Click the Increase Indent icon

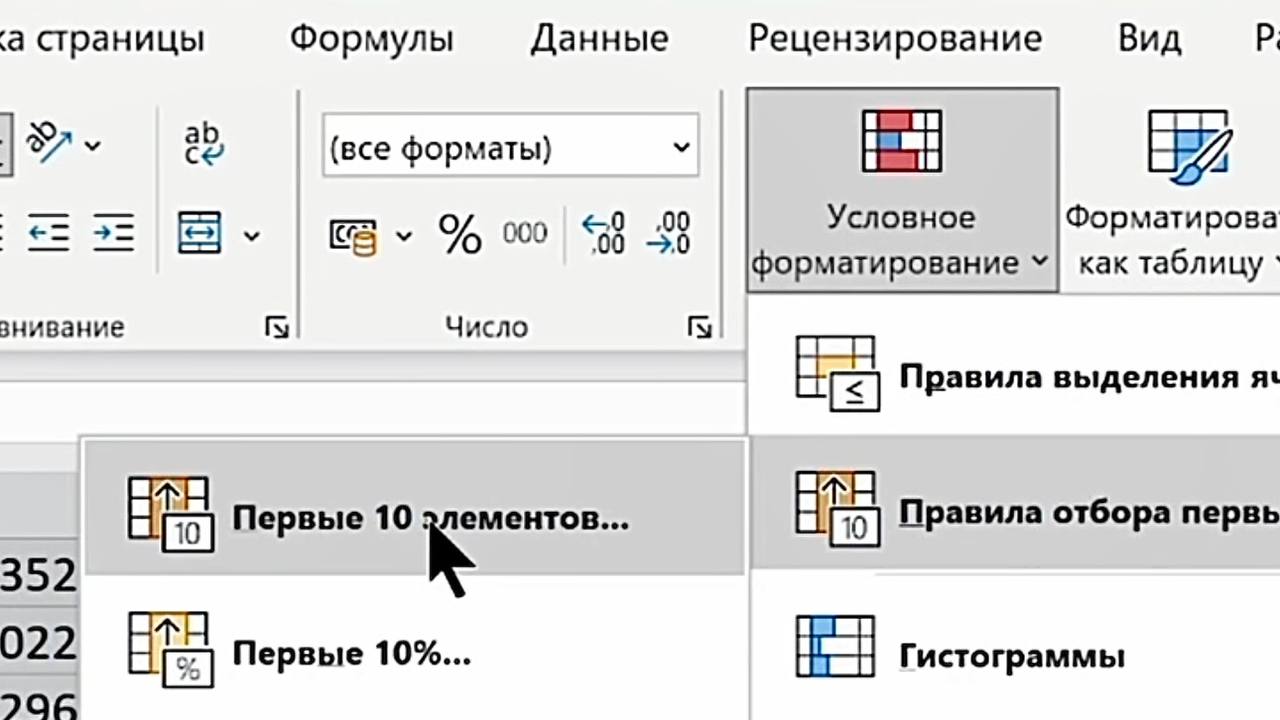[113, 234]
